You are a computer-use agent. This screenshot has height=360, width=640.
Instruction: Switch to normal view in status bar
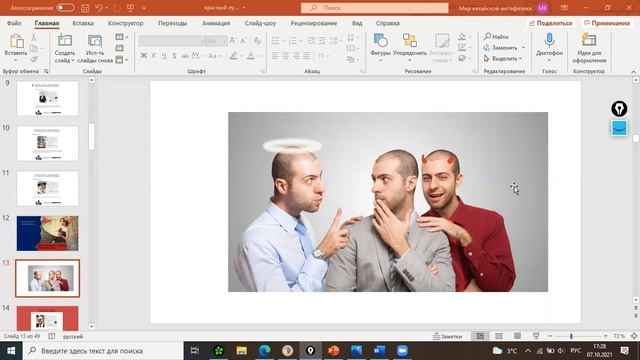click(480, 336)
